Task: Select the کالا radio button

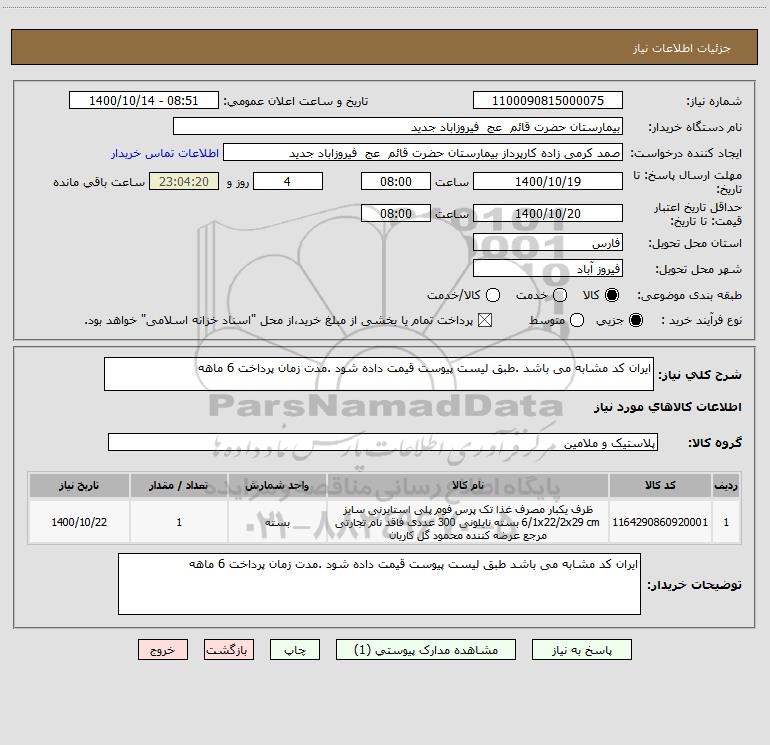Action: pos(611,295)
